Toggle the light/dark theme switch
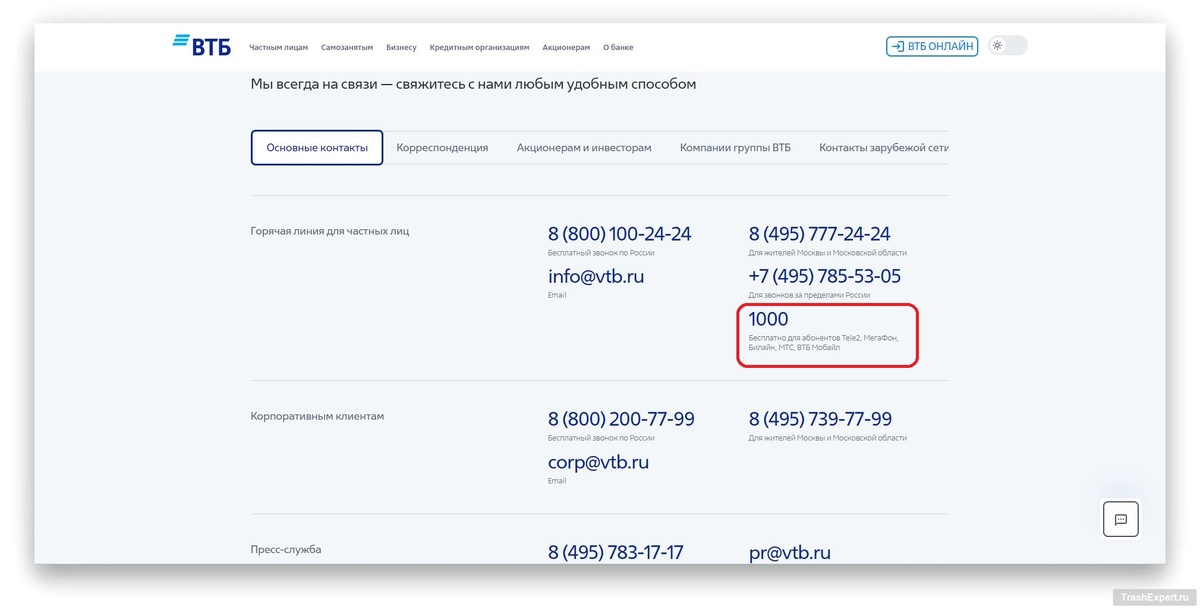 [x=1007, y=44]
